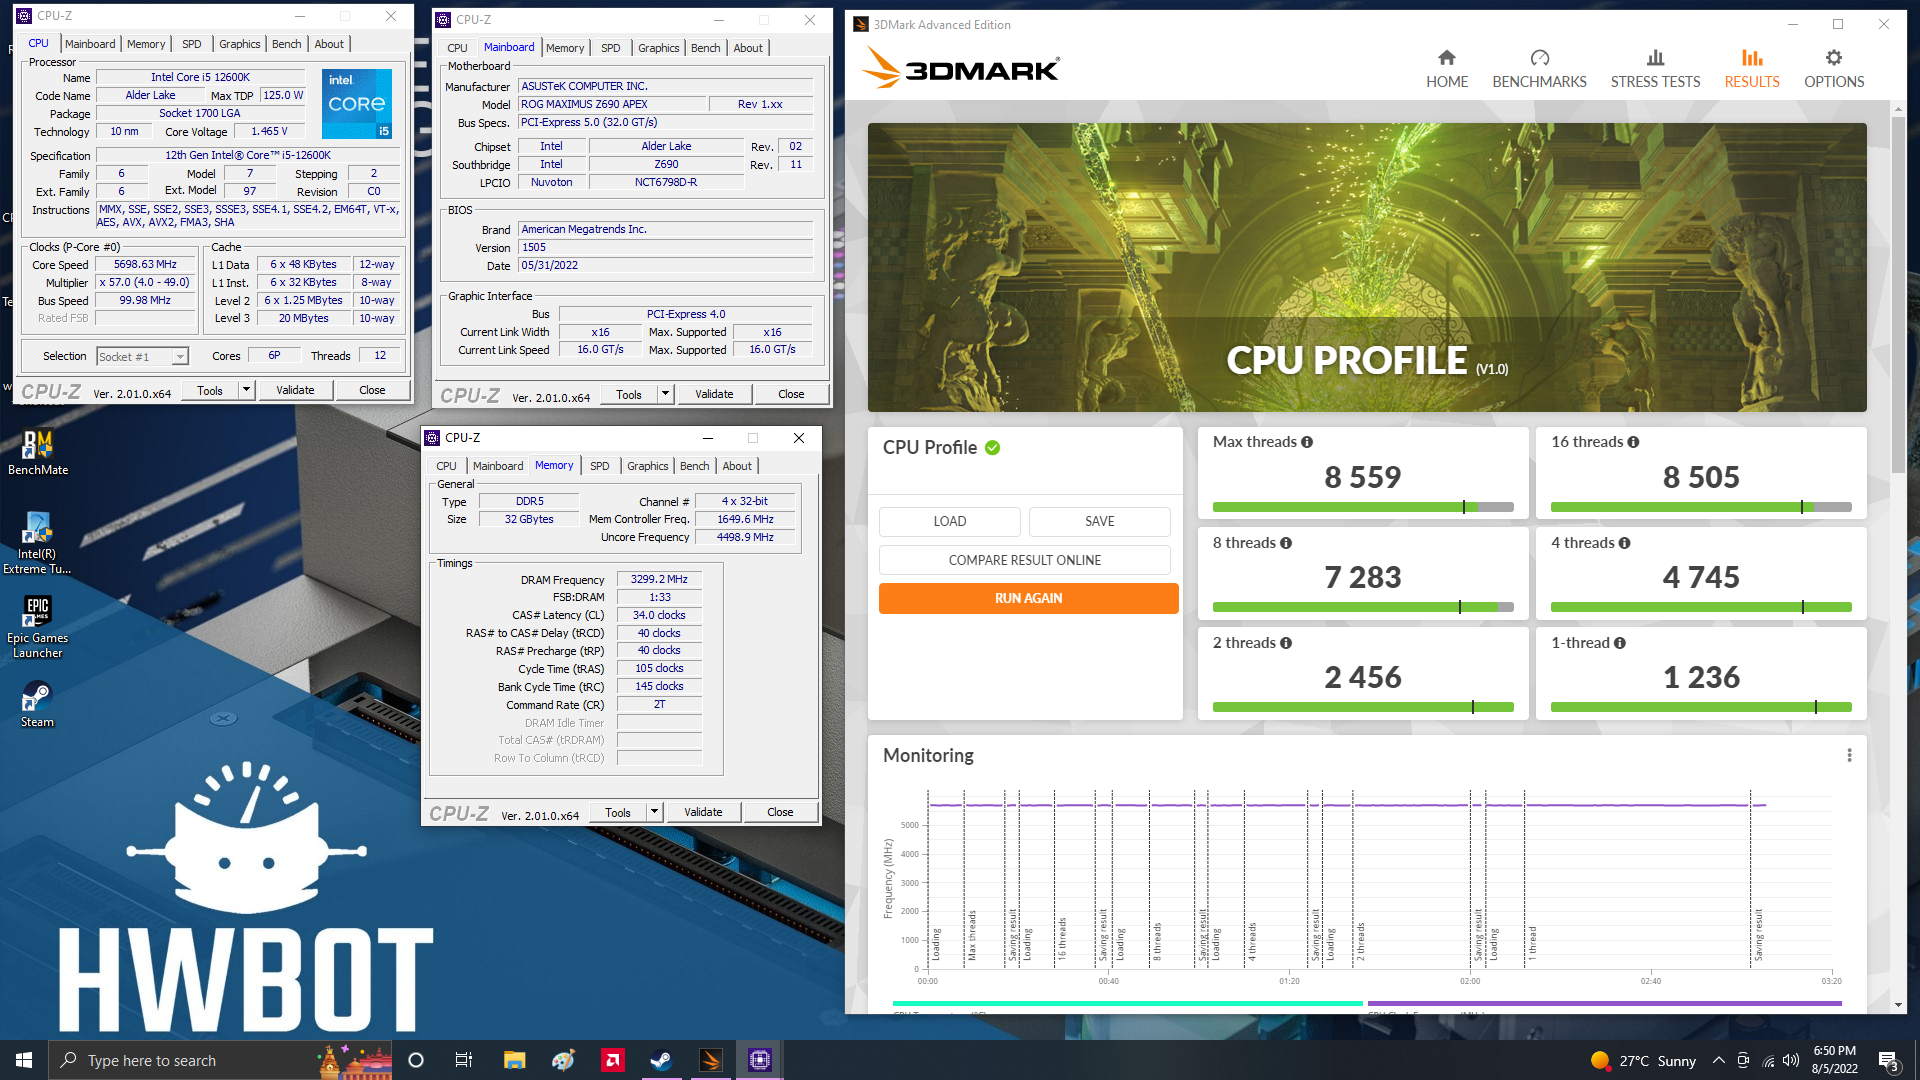The height and width of the screenshot is (1080, 1920).
Task: Click CPU PROFILE banner image
Action: coord(1367,267)
